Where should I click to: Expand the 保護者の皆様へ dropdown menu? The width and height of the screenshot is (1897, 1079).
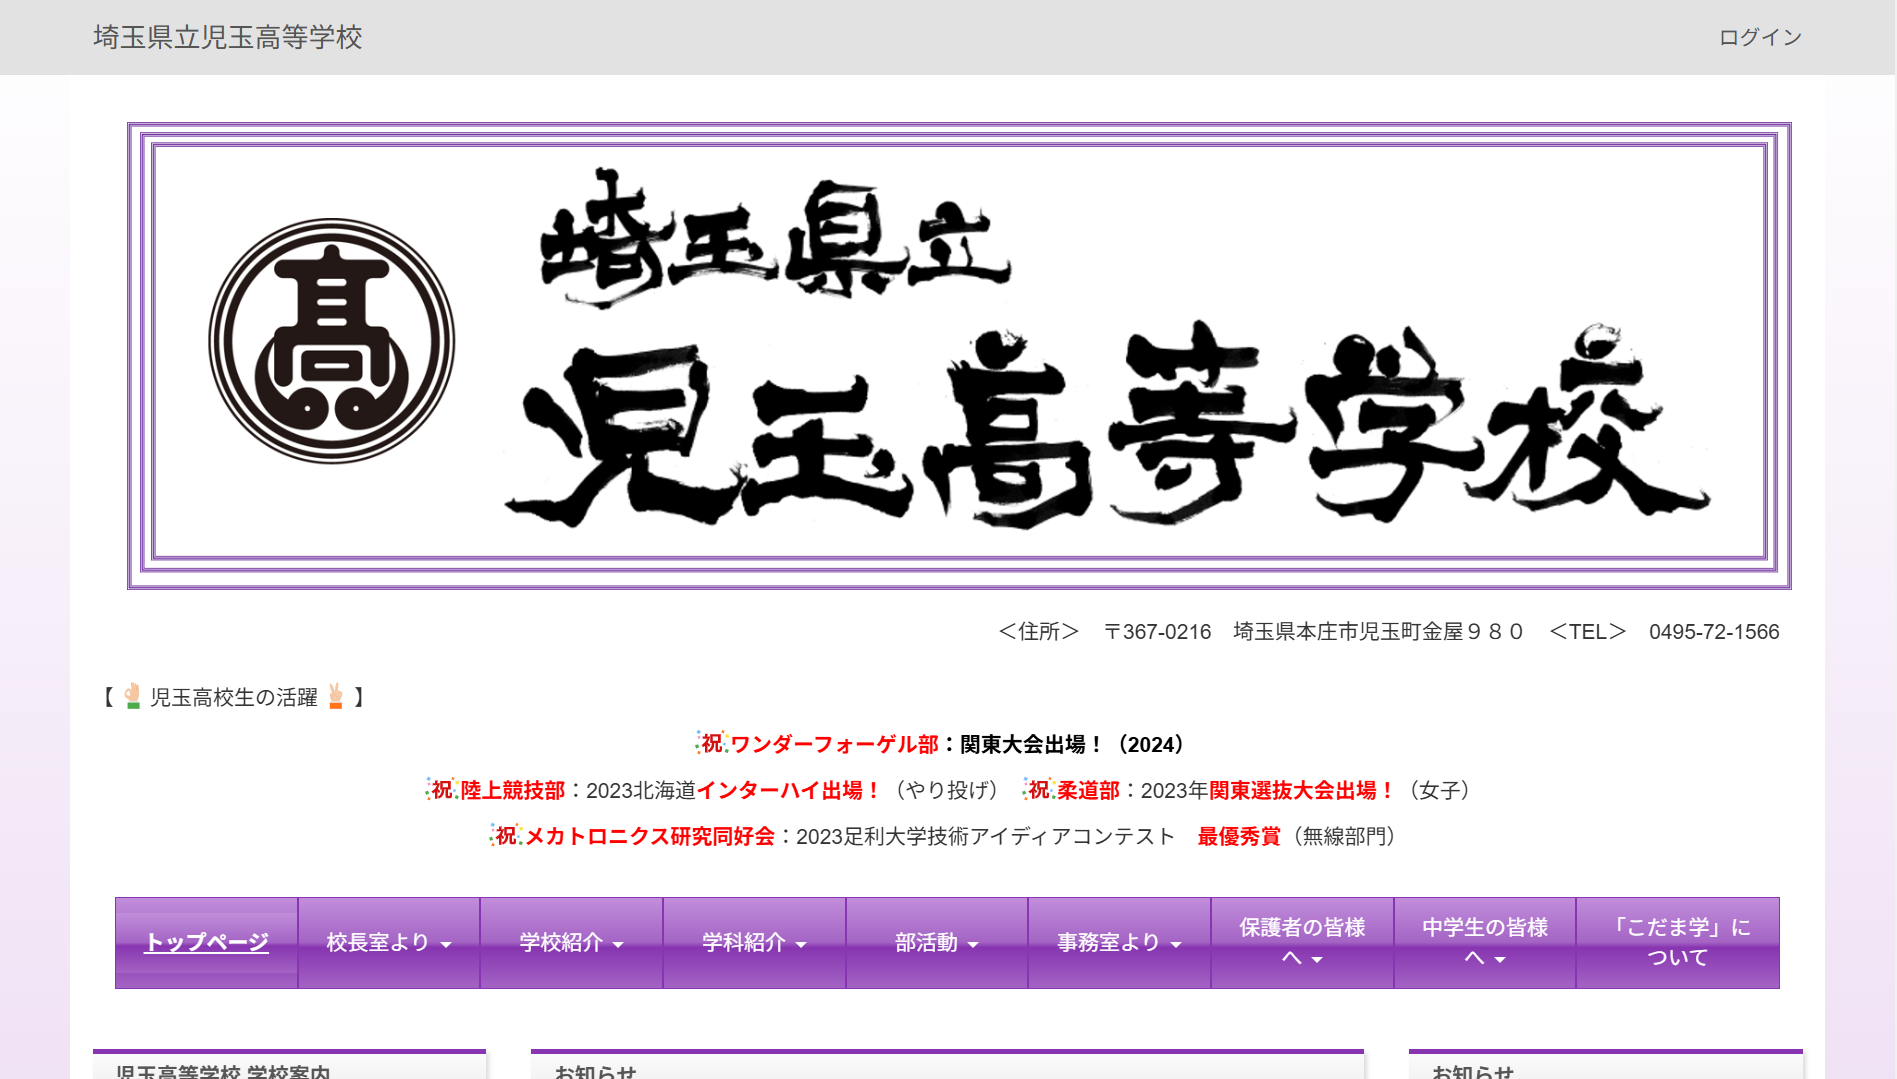1302,942
